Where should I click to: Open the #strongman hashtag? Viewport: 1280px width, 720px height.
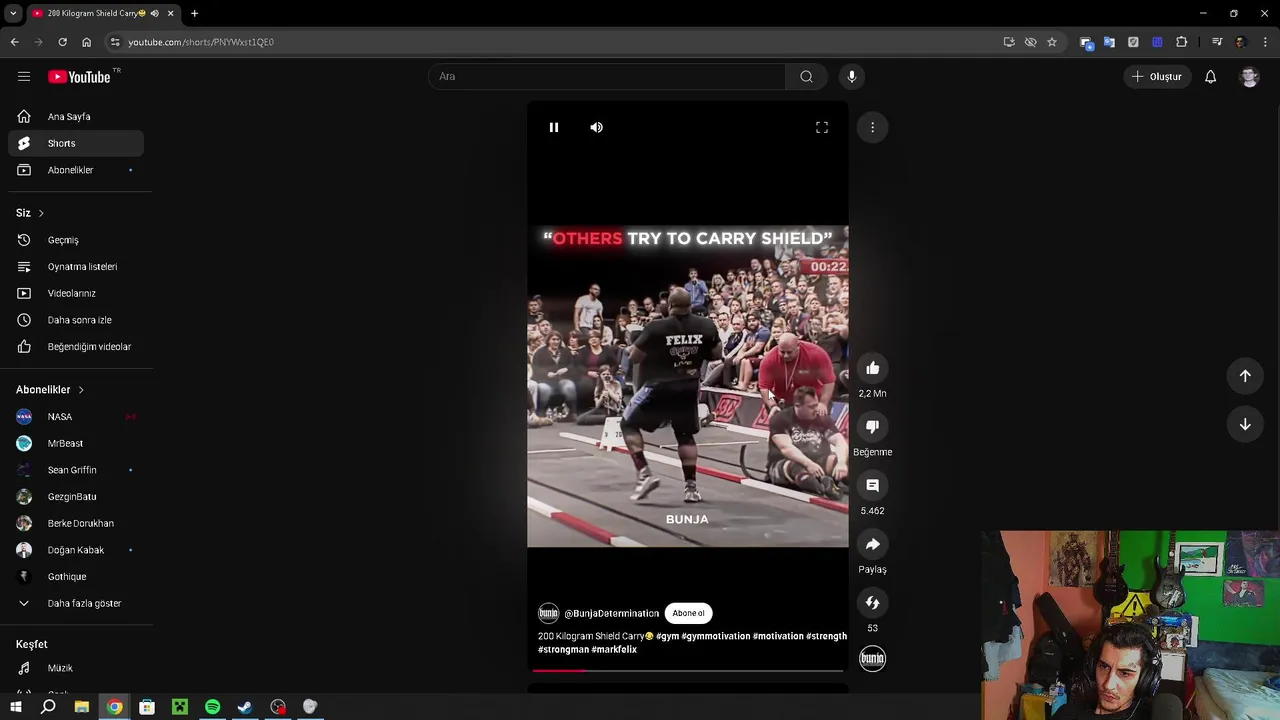click(563, 650)
